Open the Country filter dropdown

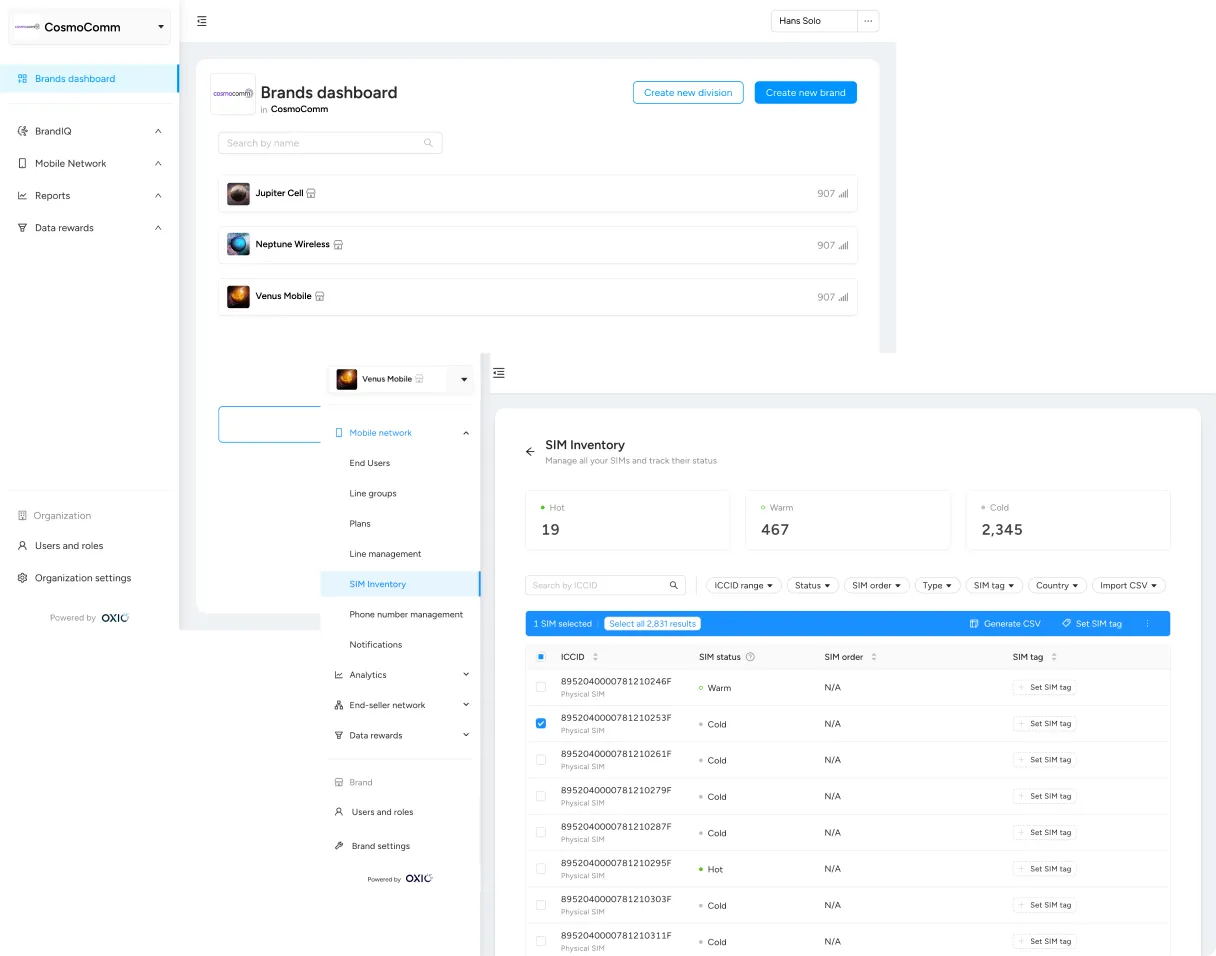coord(1057,585)
